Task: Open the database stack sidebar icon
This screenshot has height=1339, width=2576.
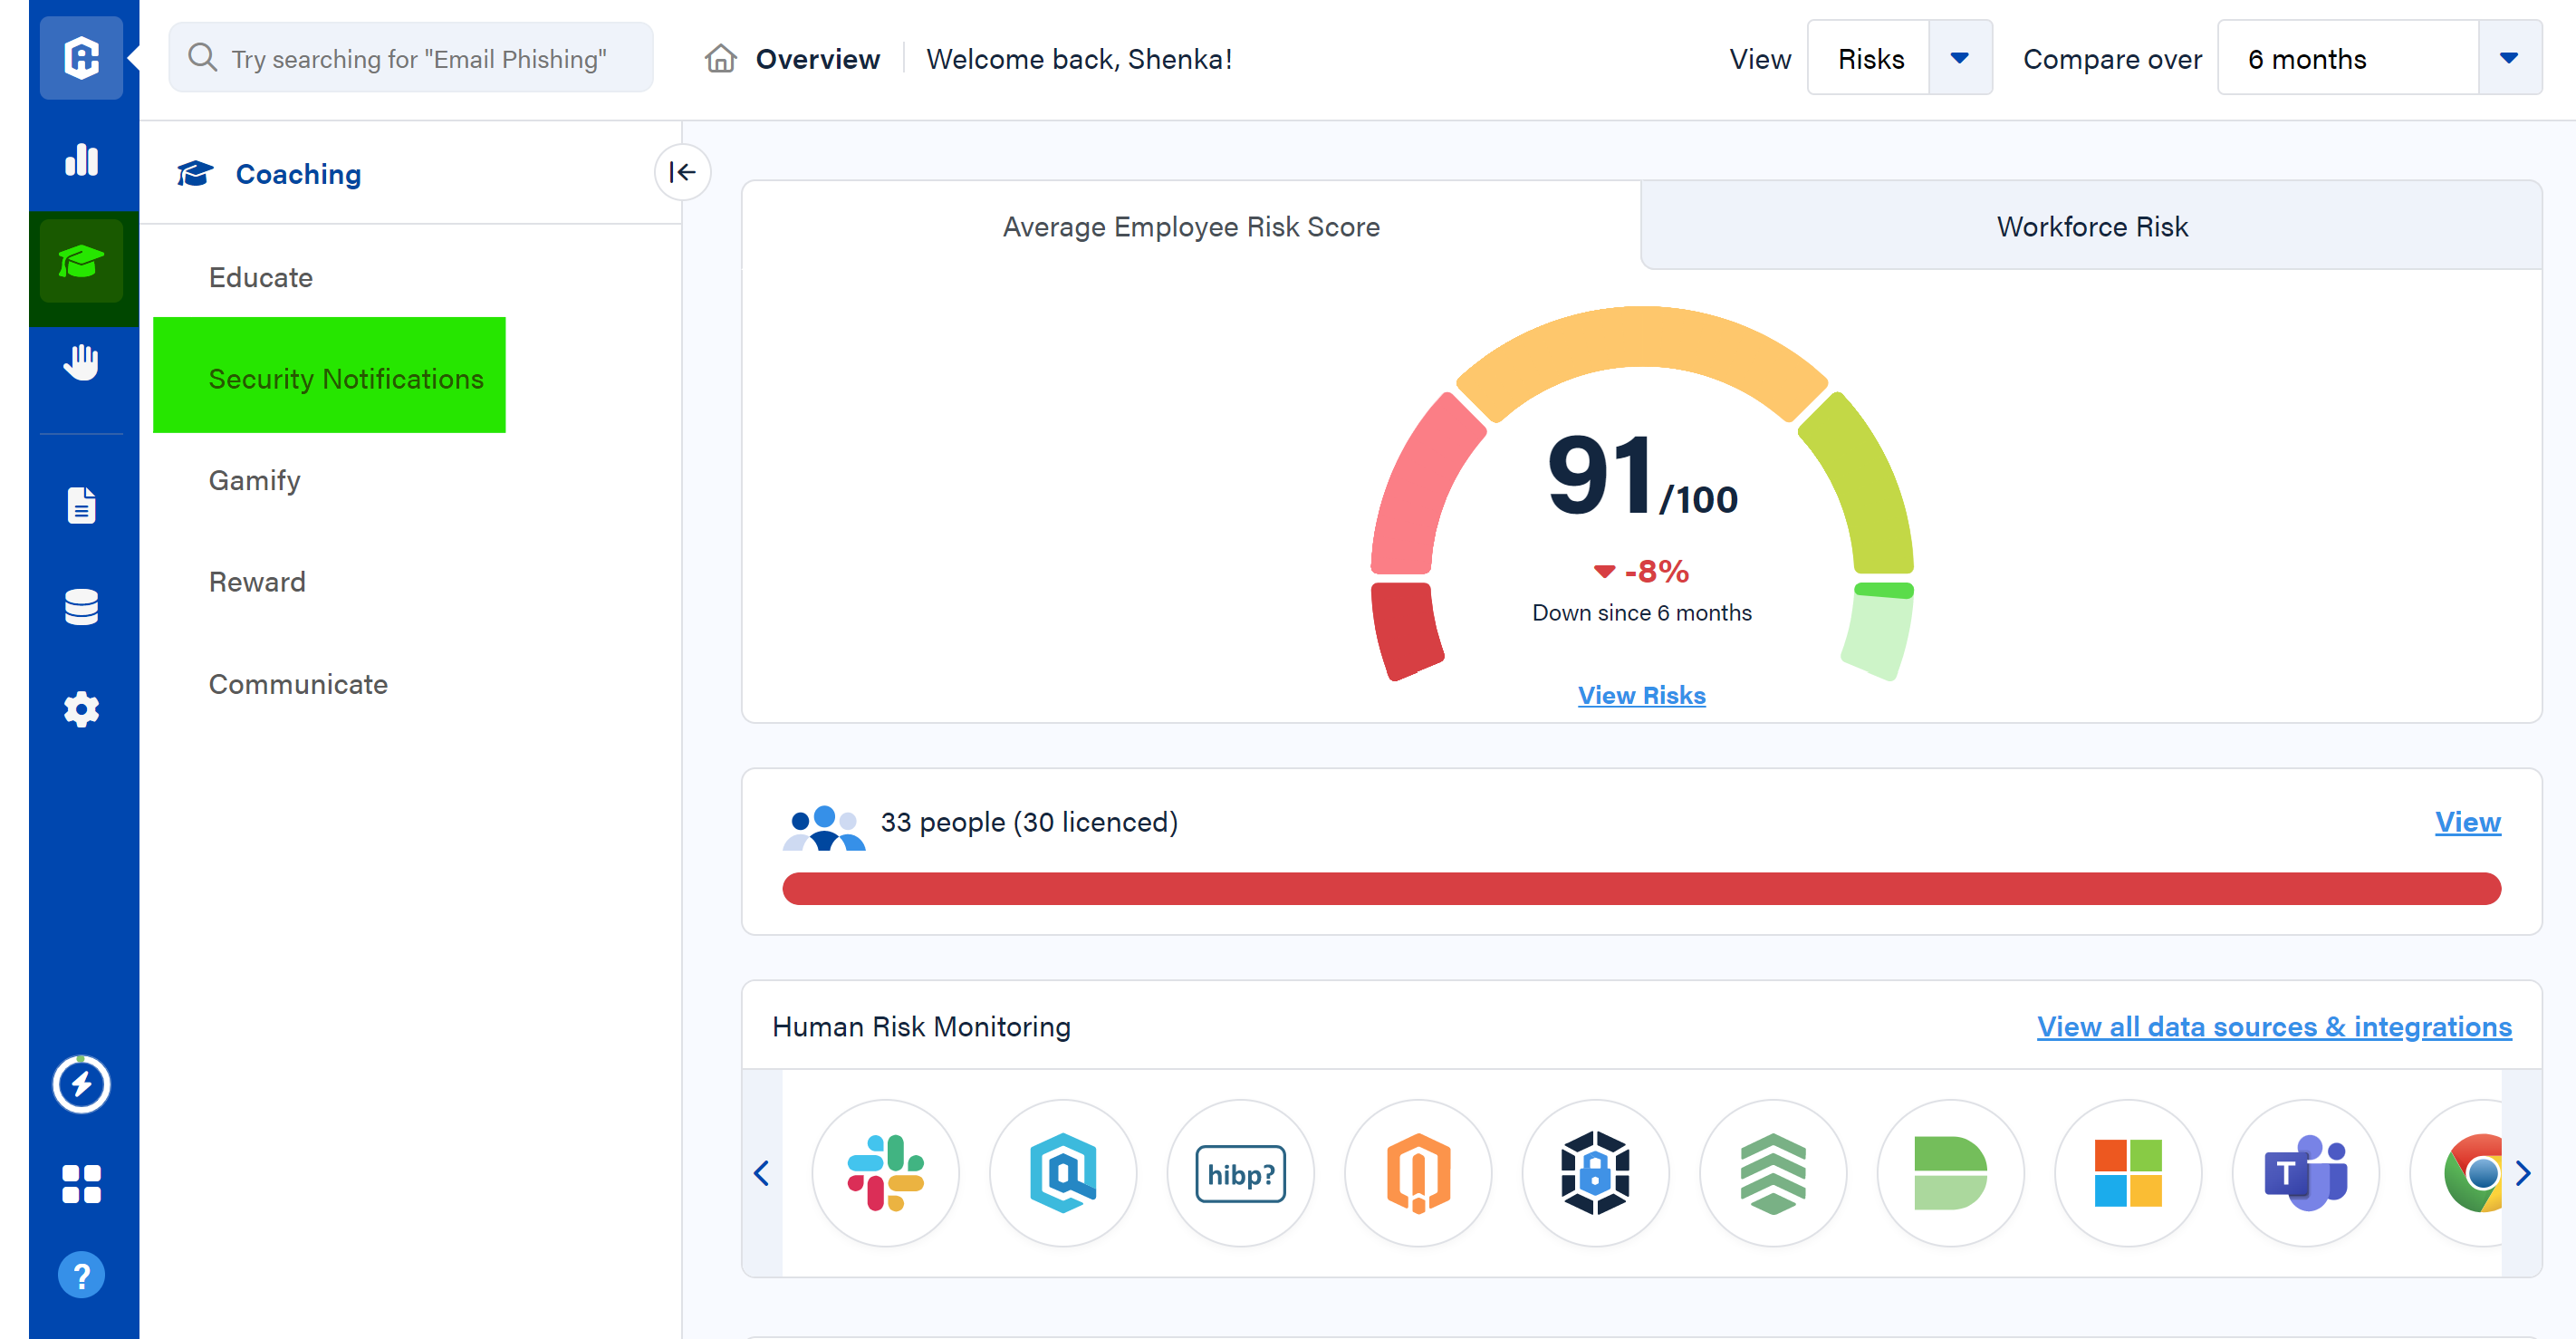Action: (x=81, y=607)
